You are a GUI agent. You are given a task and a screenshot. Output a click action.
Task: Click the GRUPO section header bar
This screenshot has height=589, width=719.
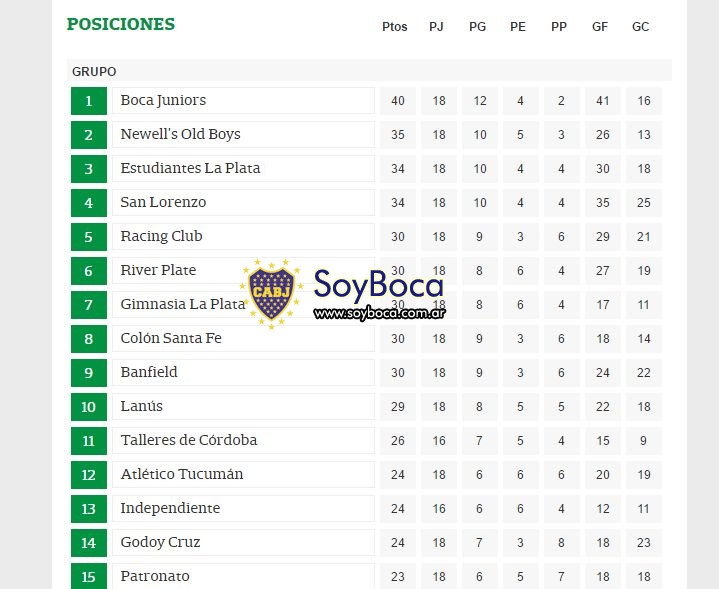(369, 71)
